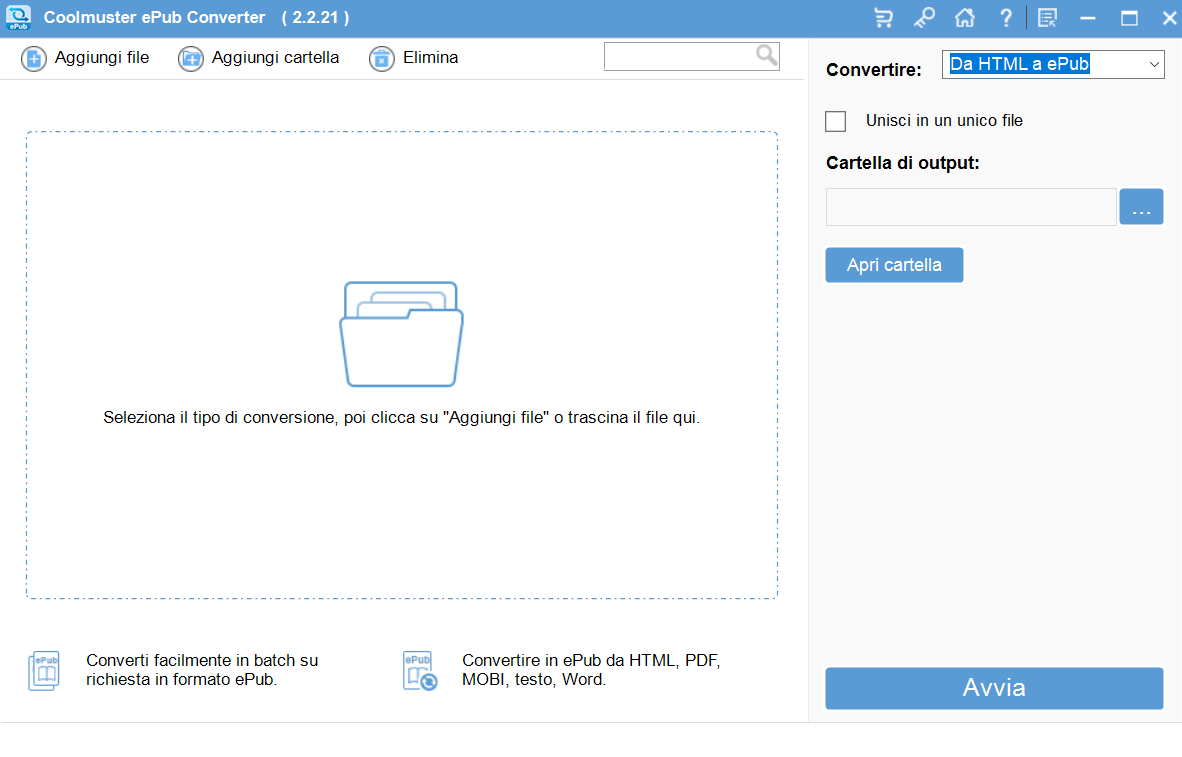Click the large folder drop-zone icon
This screenshot has width=1182, height=757.
click(x=401, y=334)
